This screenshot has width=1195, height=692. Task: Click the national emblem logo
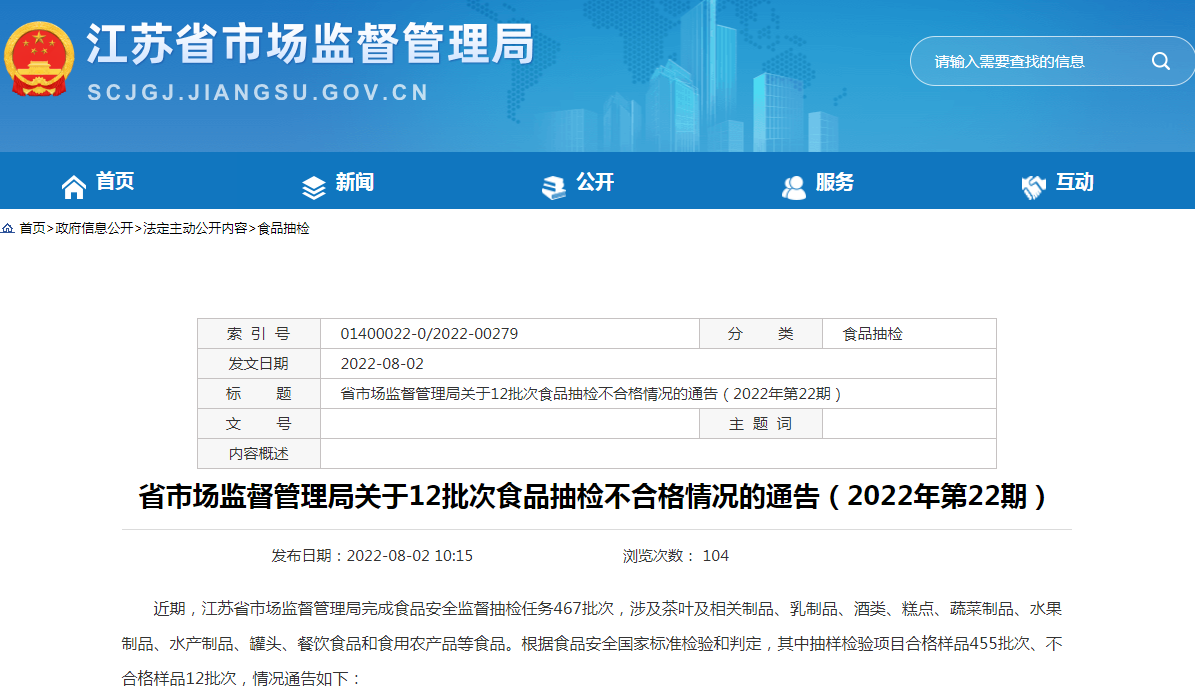[x=39, y=59]
